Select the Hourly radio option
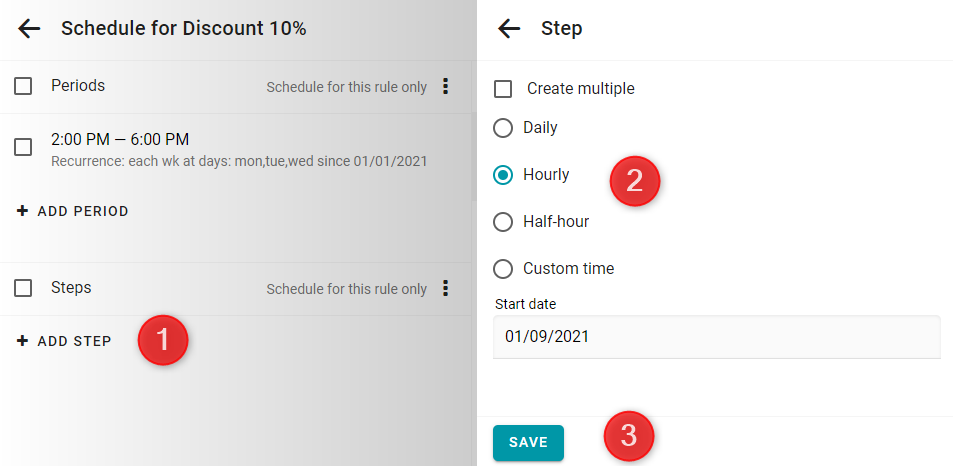Image resolution: width=953 pixels, height=466 pixels. click(x=503, y=175)
